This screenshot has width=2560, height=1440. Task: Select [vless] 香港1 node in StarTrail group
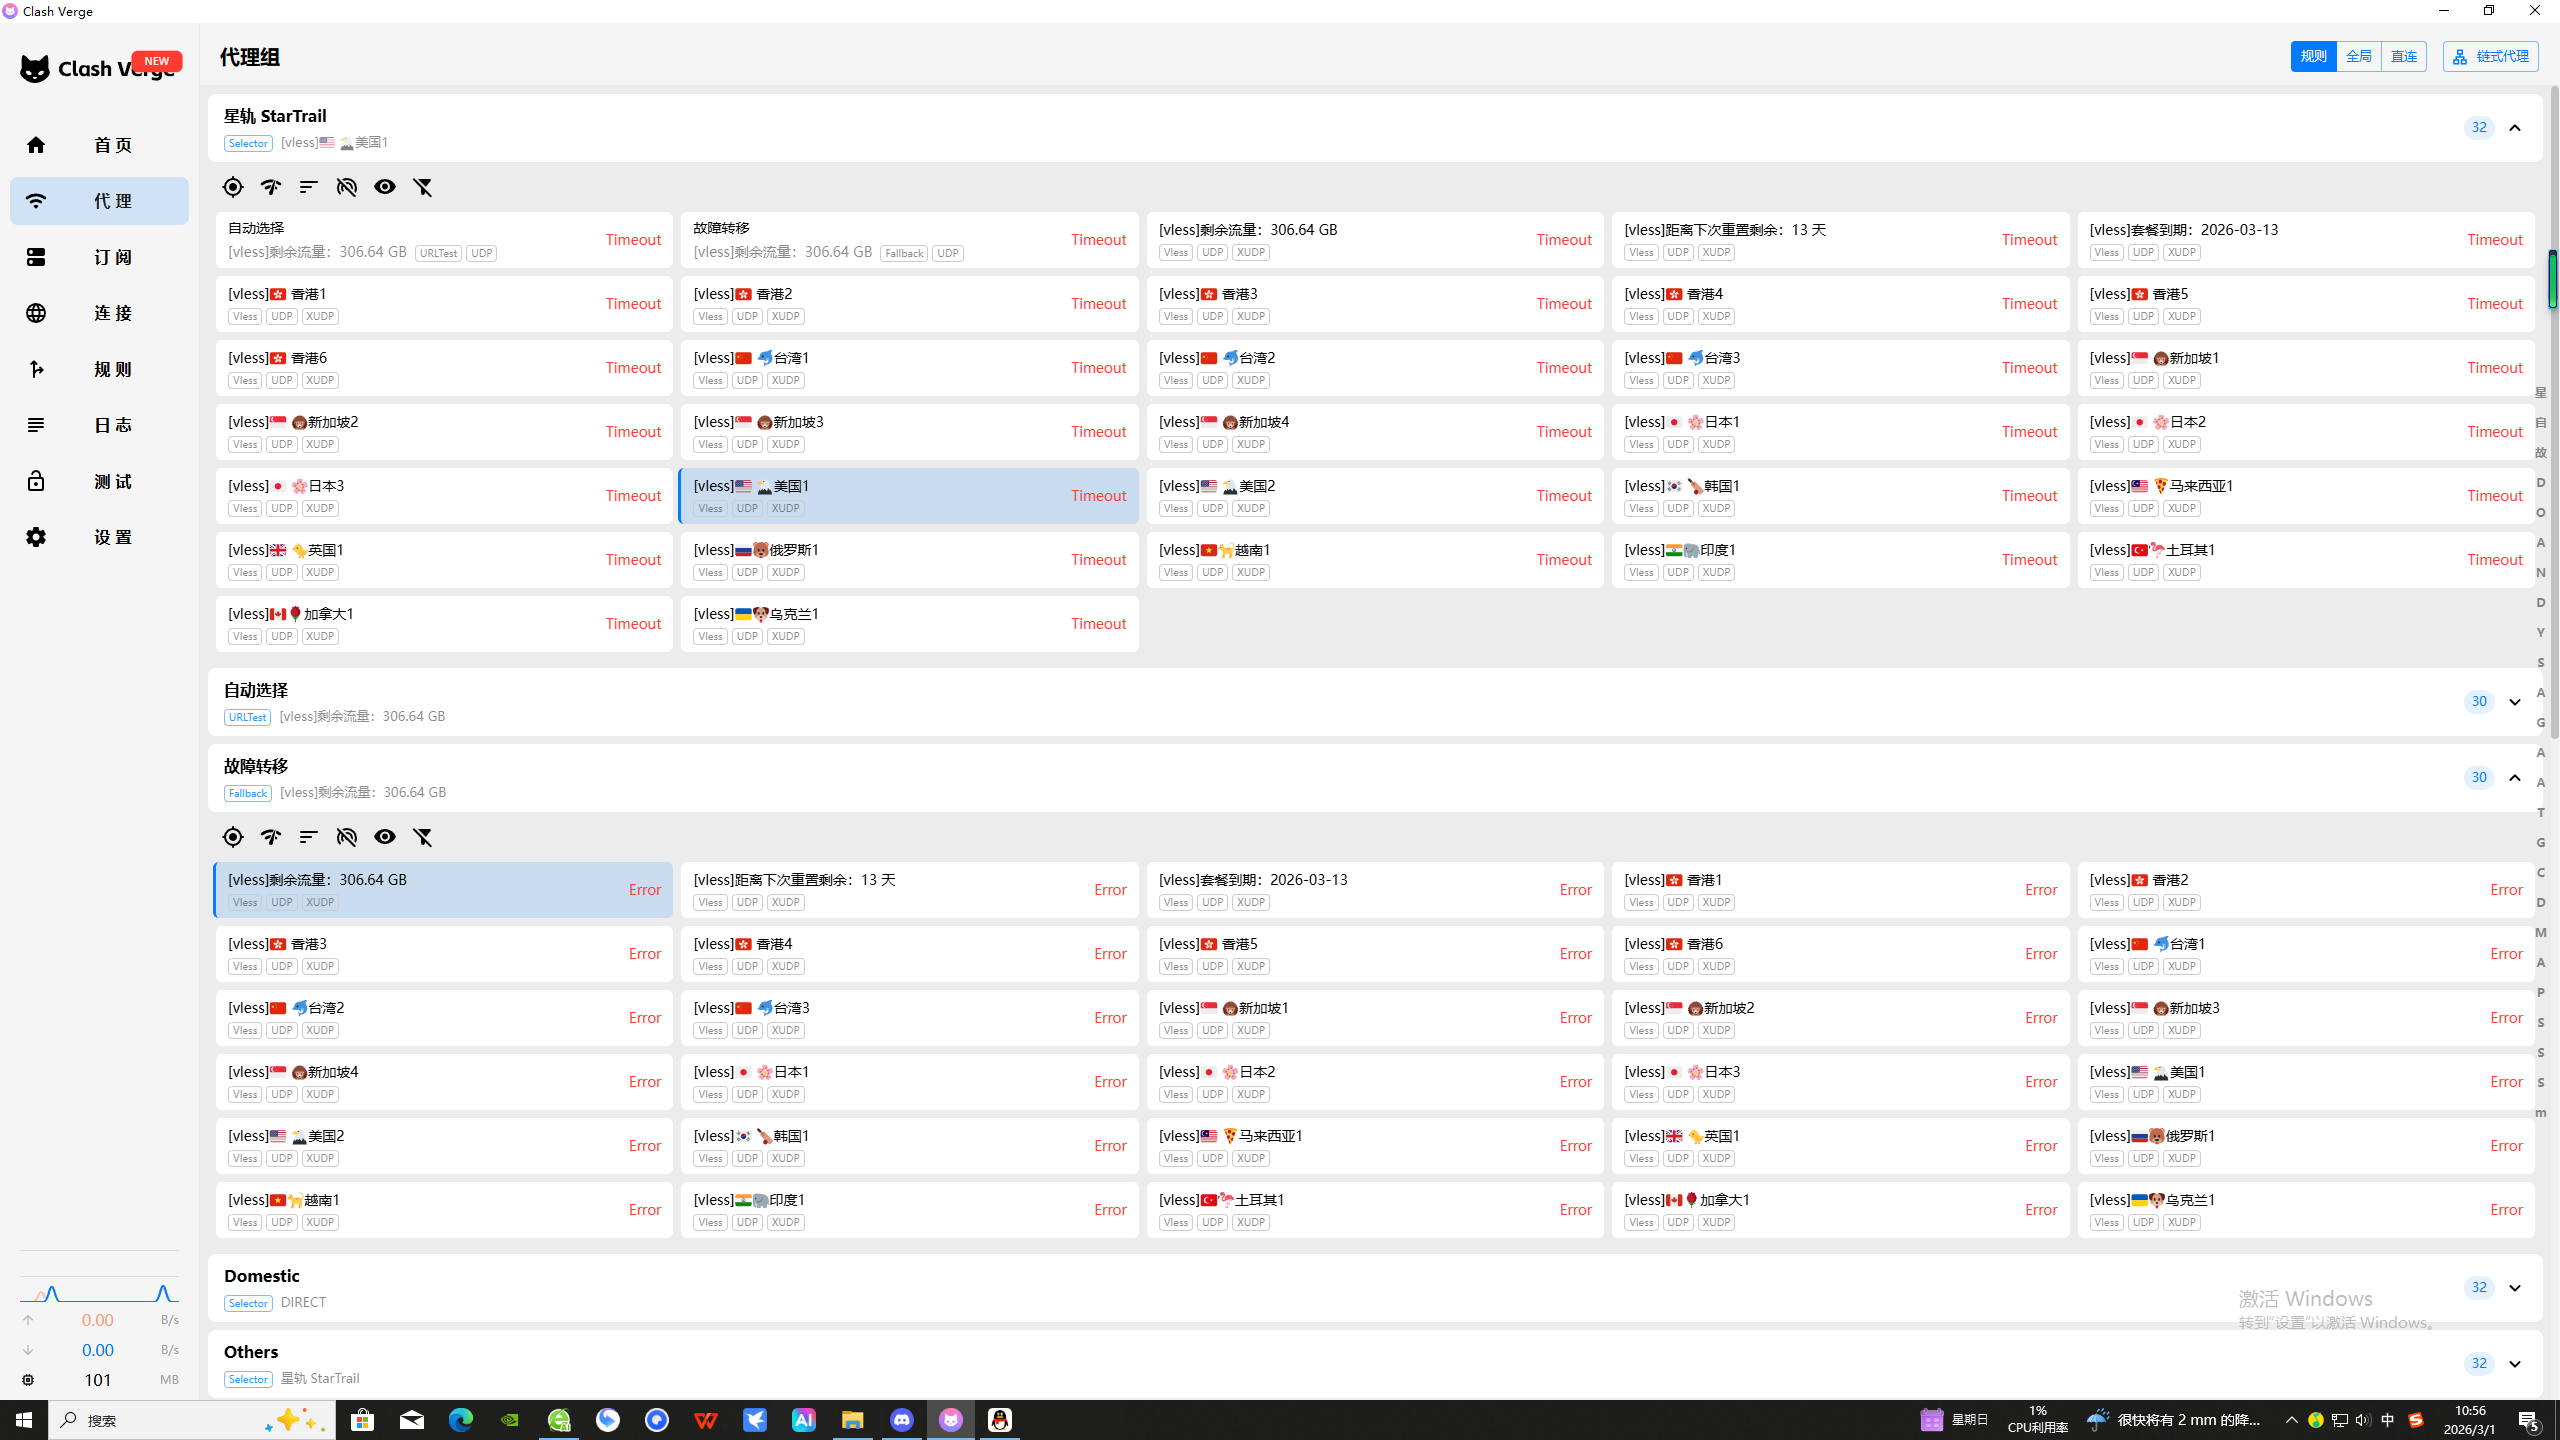tap(444, 304)
